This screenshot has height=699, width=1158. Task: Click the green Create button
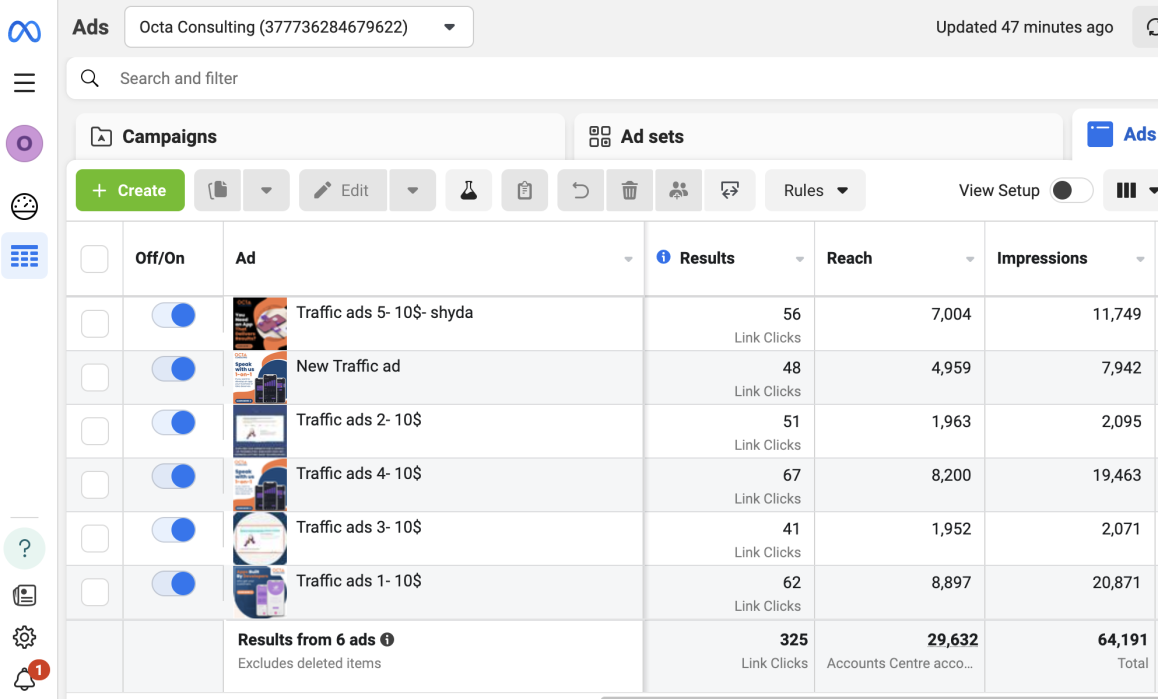point(130,191)
